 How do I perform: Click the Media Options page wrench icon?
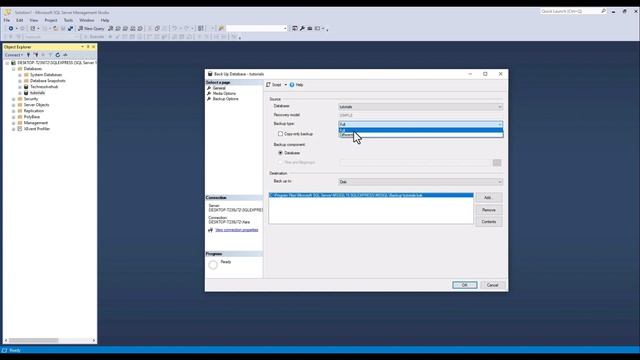pyautogui.click(x=209, y=93)
